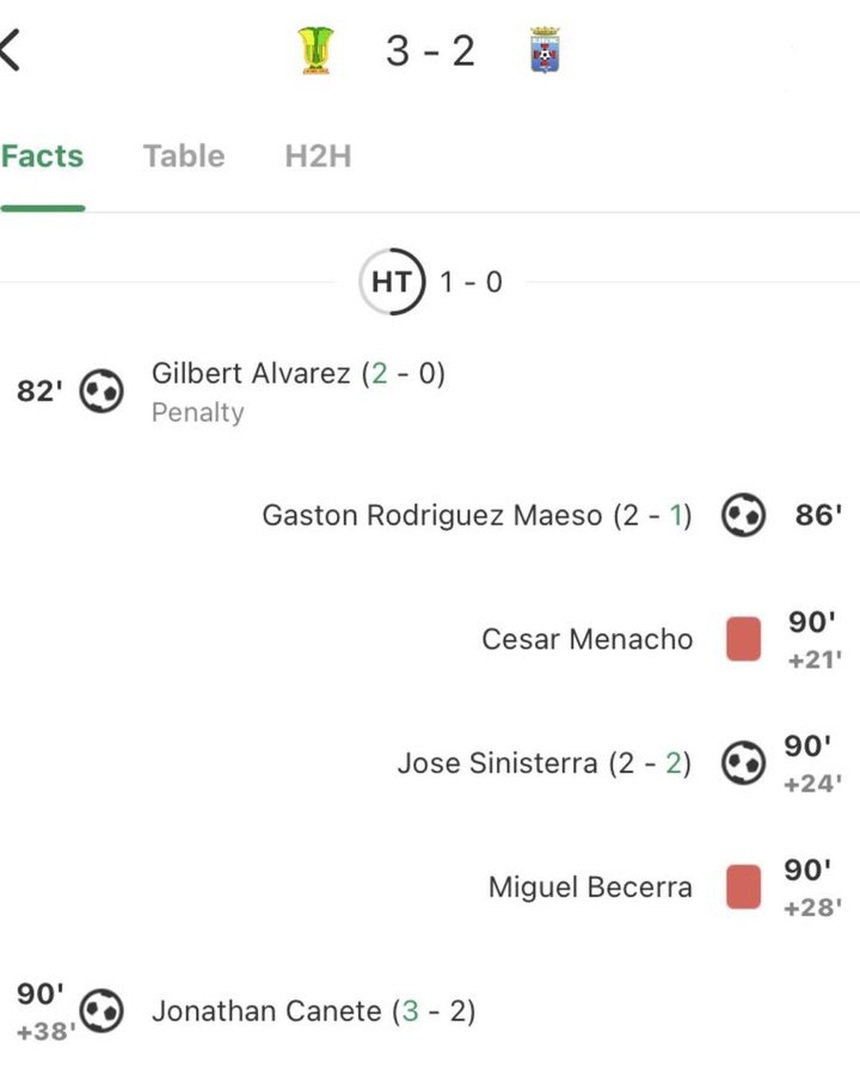Open Gilbert Alvarez player details
This screenshot has width=860, height=1075.
[x=250, y=374]
